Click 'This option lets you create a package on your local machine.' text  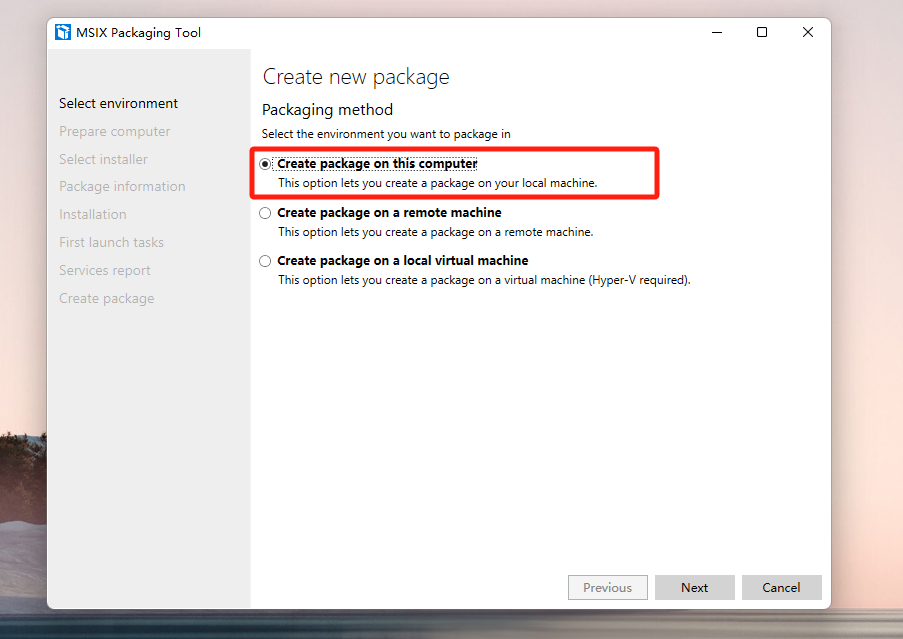click(438, 183)
